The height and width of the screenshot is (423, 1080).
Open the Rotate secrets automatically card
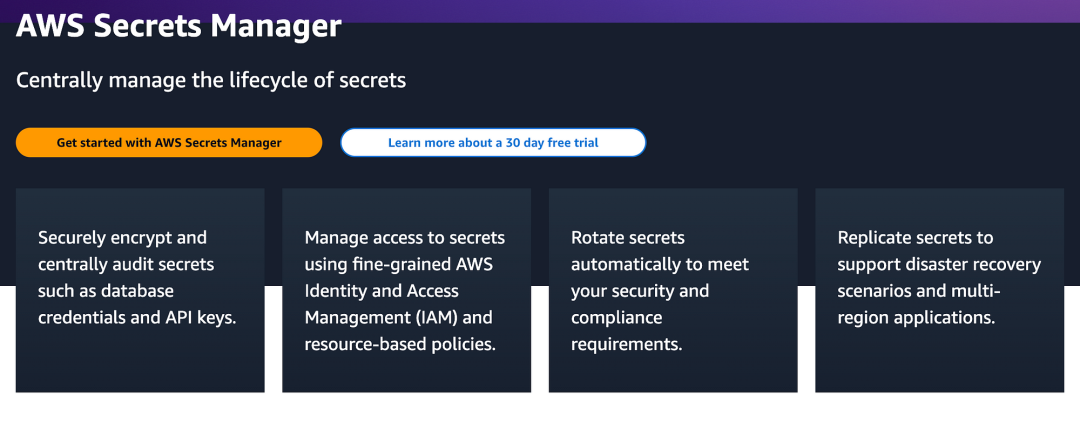click(x=673, y=290)
